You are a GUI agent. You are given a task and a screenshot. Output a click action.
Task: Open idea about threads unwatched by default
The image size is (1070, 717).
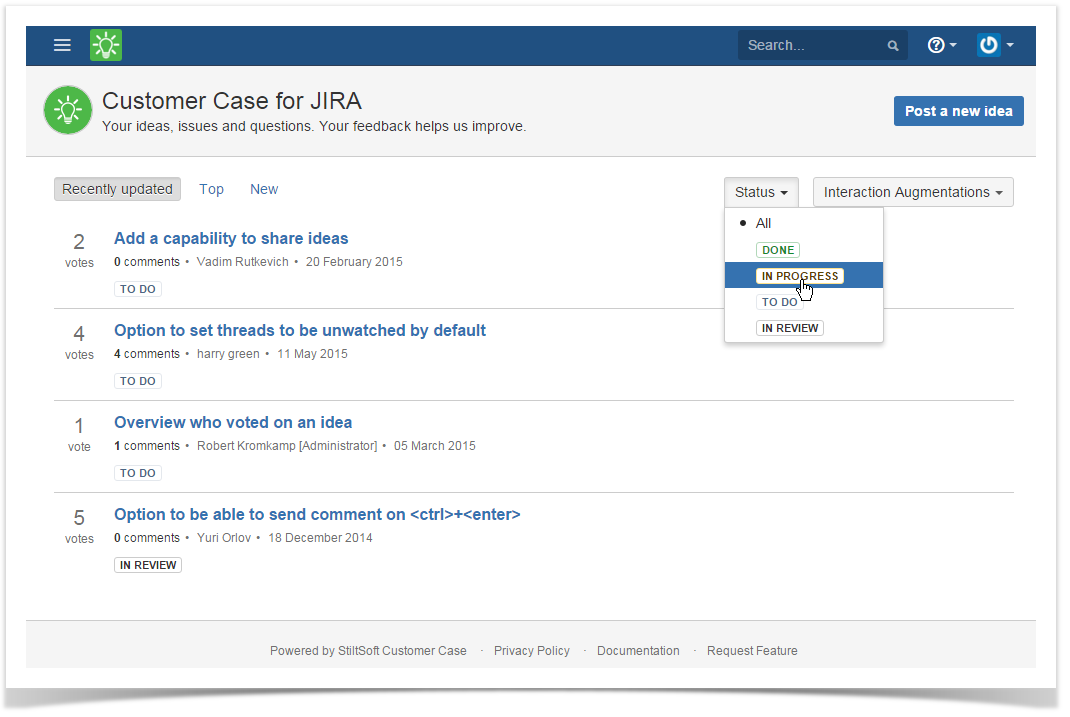[300, 330]
